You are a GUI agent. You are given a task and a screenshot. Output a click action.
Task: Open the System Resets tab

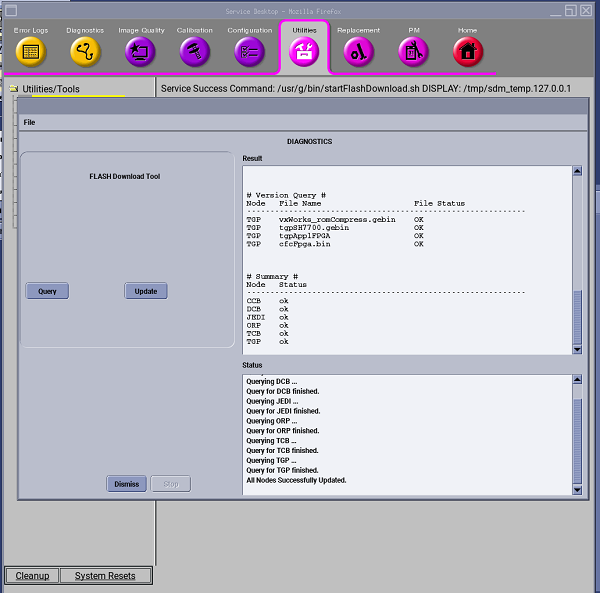(105, 576)
